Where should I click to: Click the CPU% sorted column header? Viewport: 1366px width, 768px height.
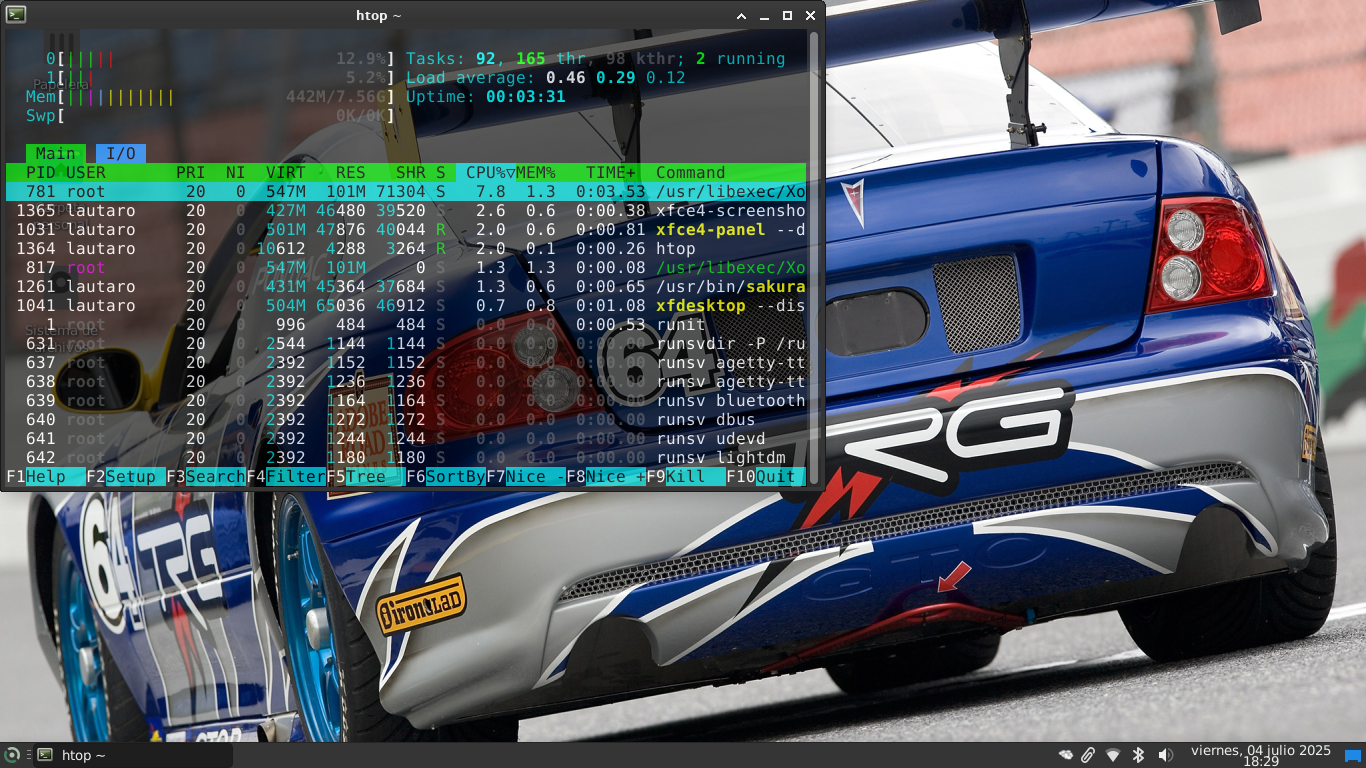point(486,173)
